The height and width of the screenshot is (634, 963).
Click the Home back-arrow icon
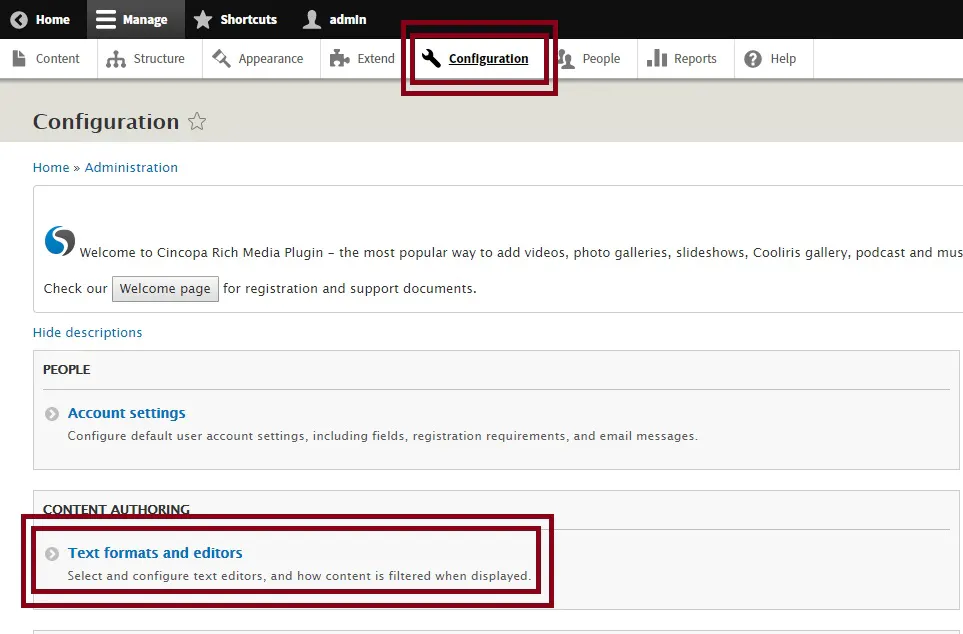[x=19, y=20]
